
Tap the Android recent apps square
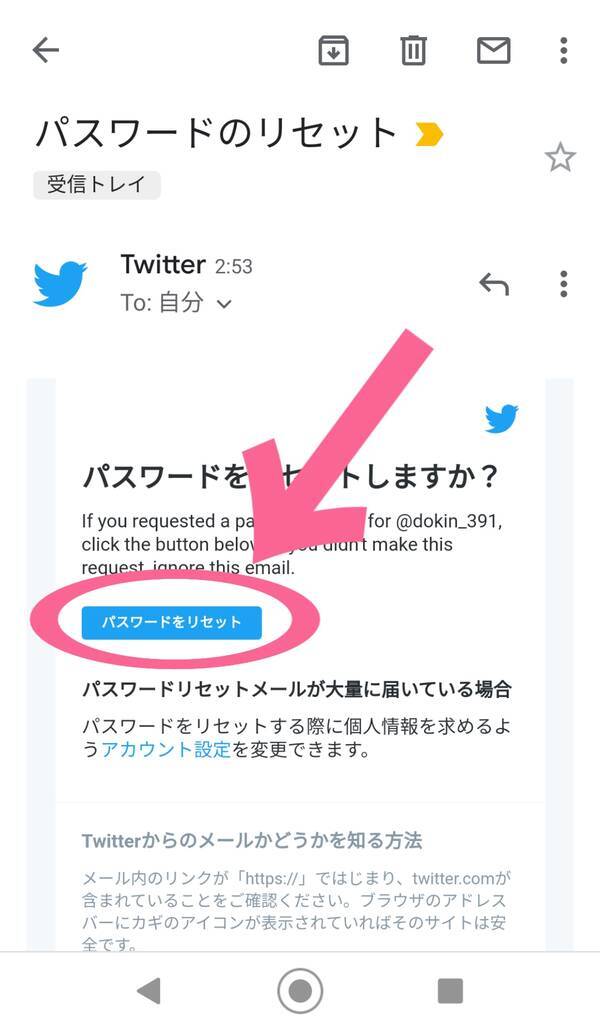[x=450, y=990]
